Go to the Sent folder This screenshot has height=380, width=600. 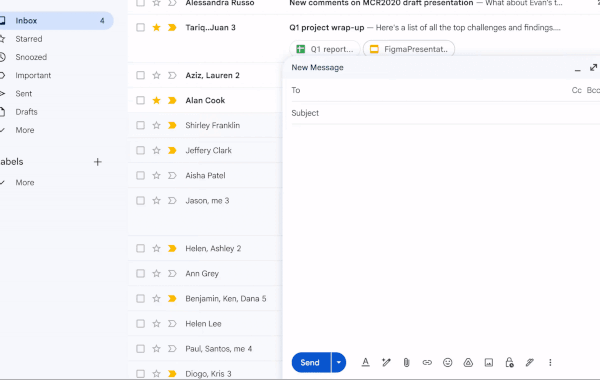24,93
